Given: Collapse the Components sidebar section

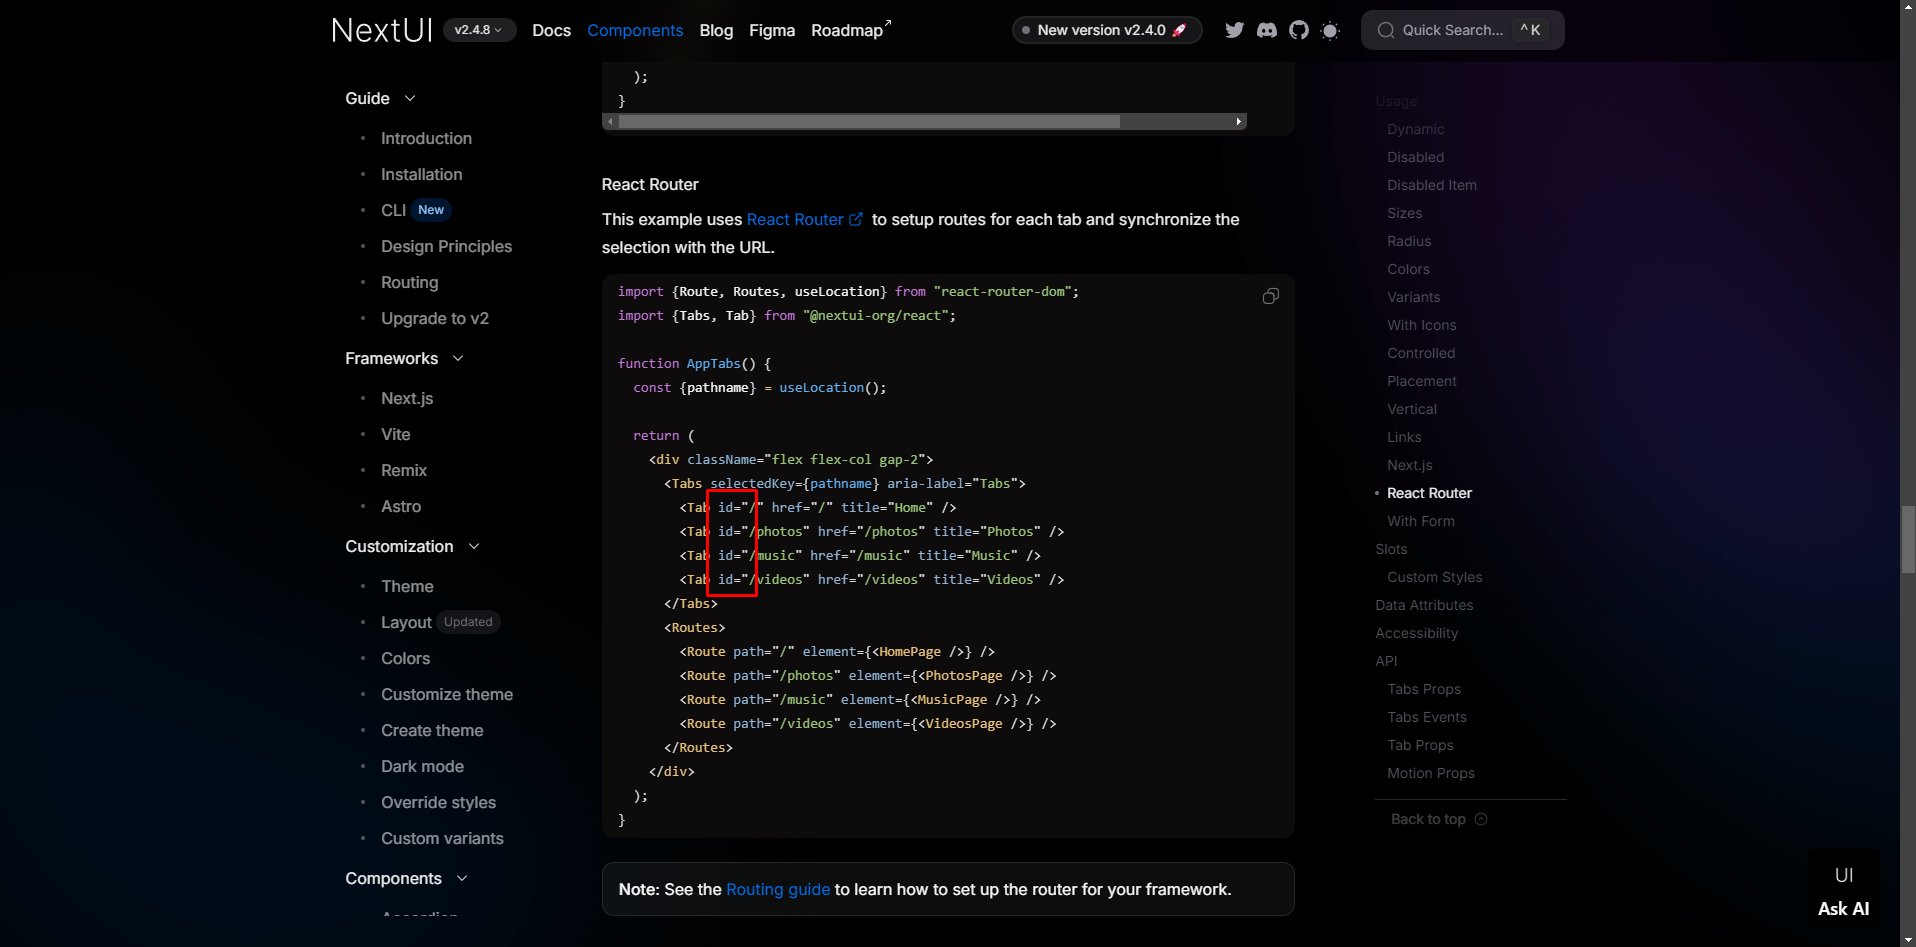Looking at the screenshot, I should pos(406,878).
